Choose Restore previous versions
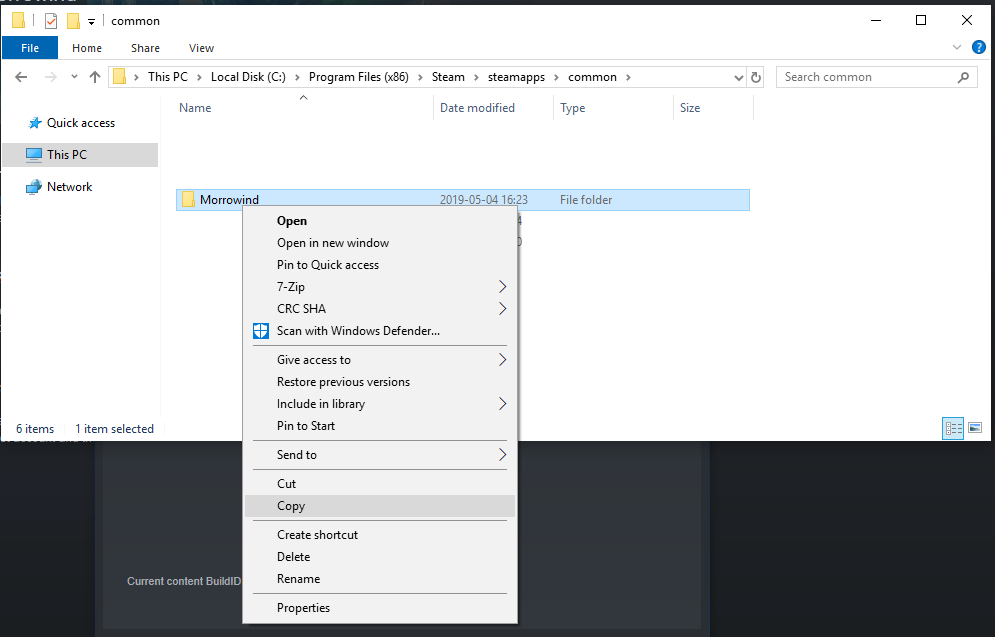Viewport: 995px width, 637px height. click(x=379, y=382)
